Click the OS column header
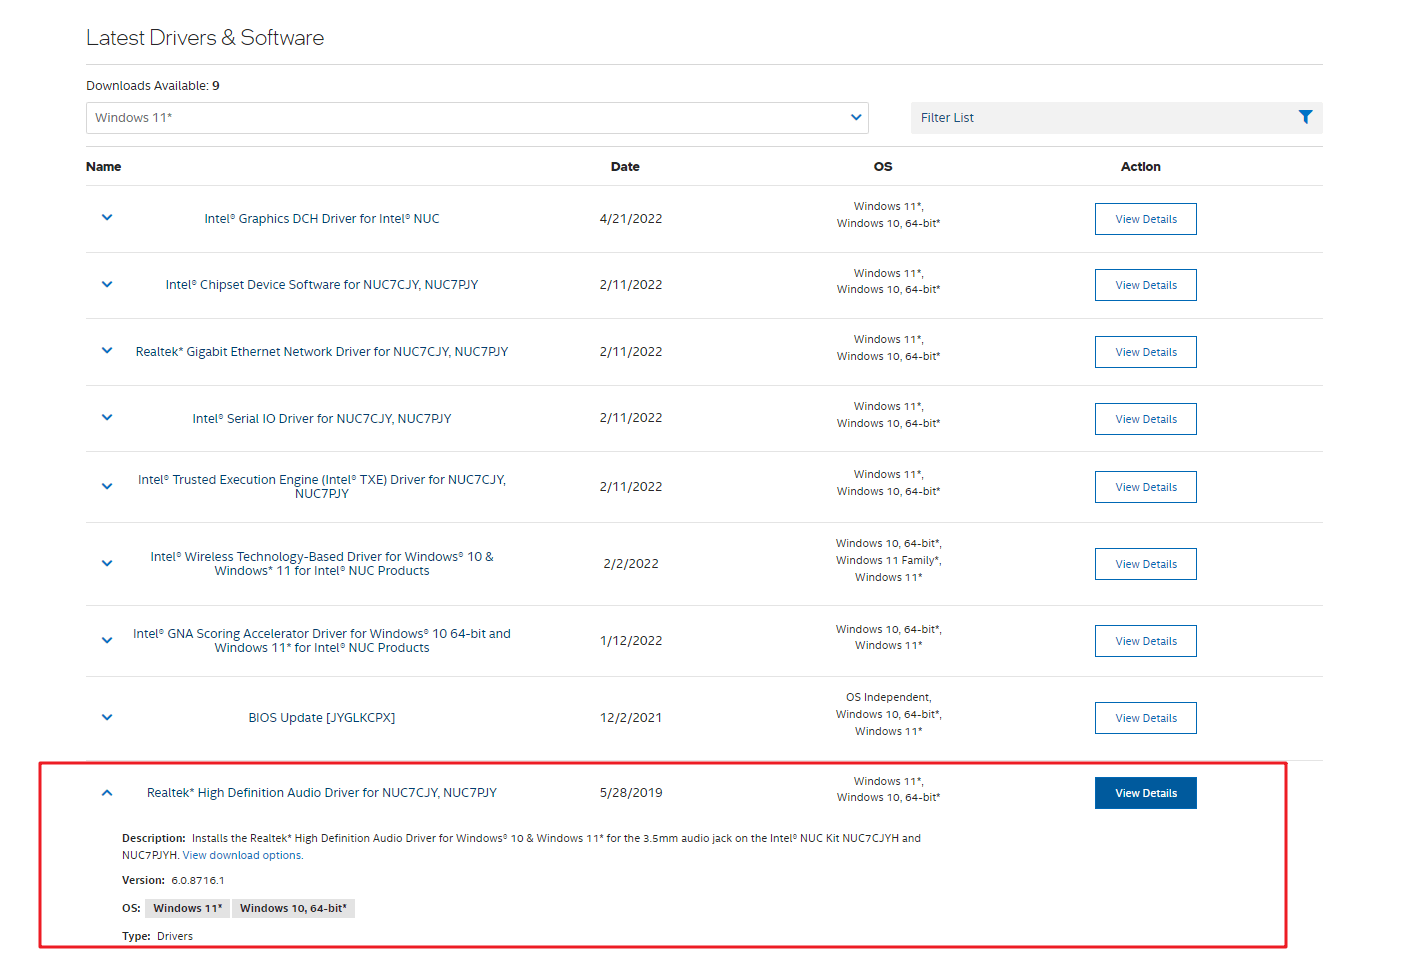Viewport: 1409px width, 953px height. 883,167
